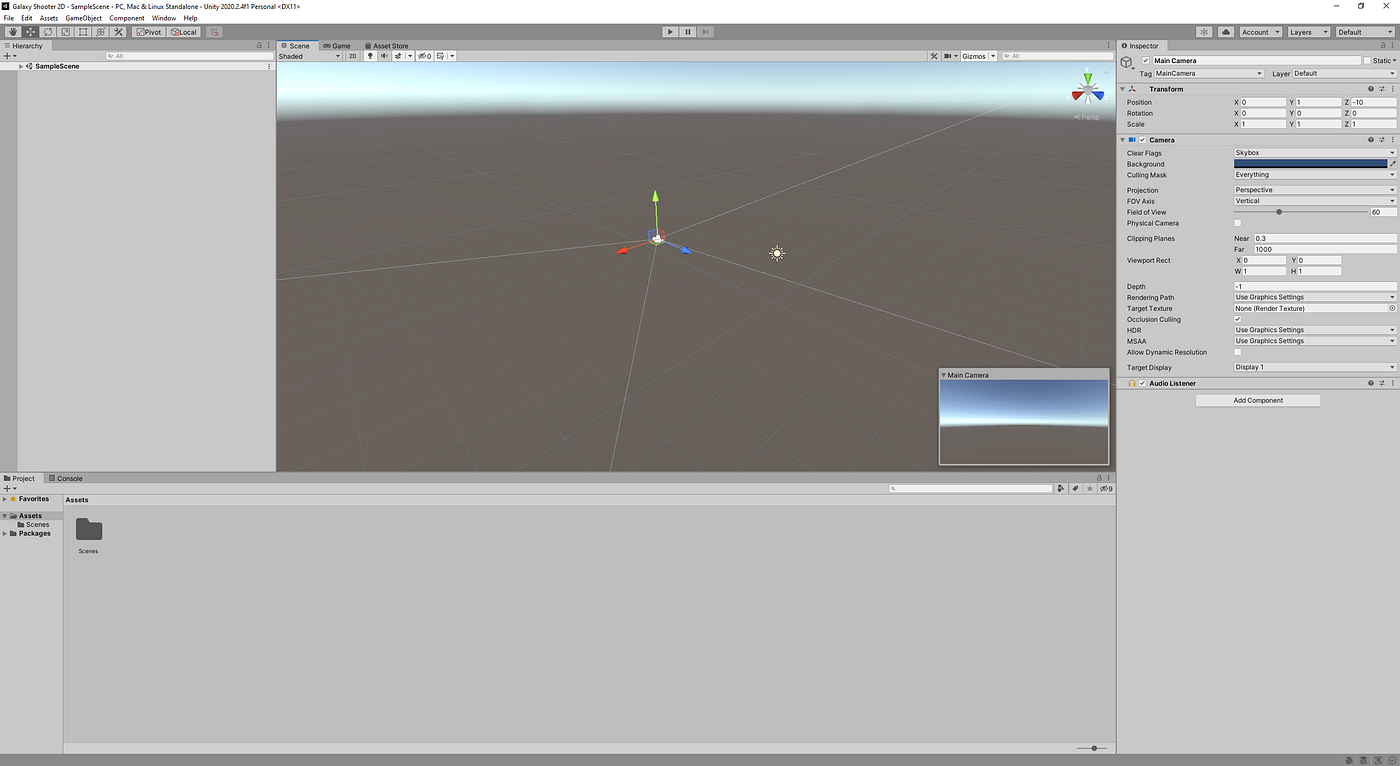This screenshot has height=766, width=1400.
Task: Click the green Y axis cone on orientation gizmo
Action: coord(1088,77)
